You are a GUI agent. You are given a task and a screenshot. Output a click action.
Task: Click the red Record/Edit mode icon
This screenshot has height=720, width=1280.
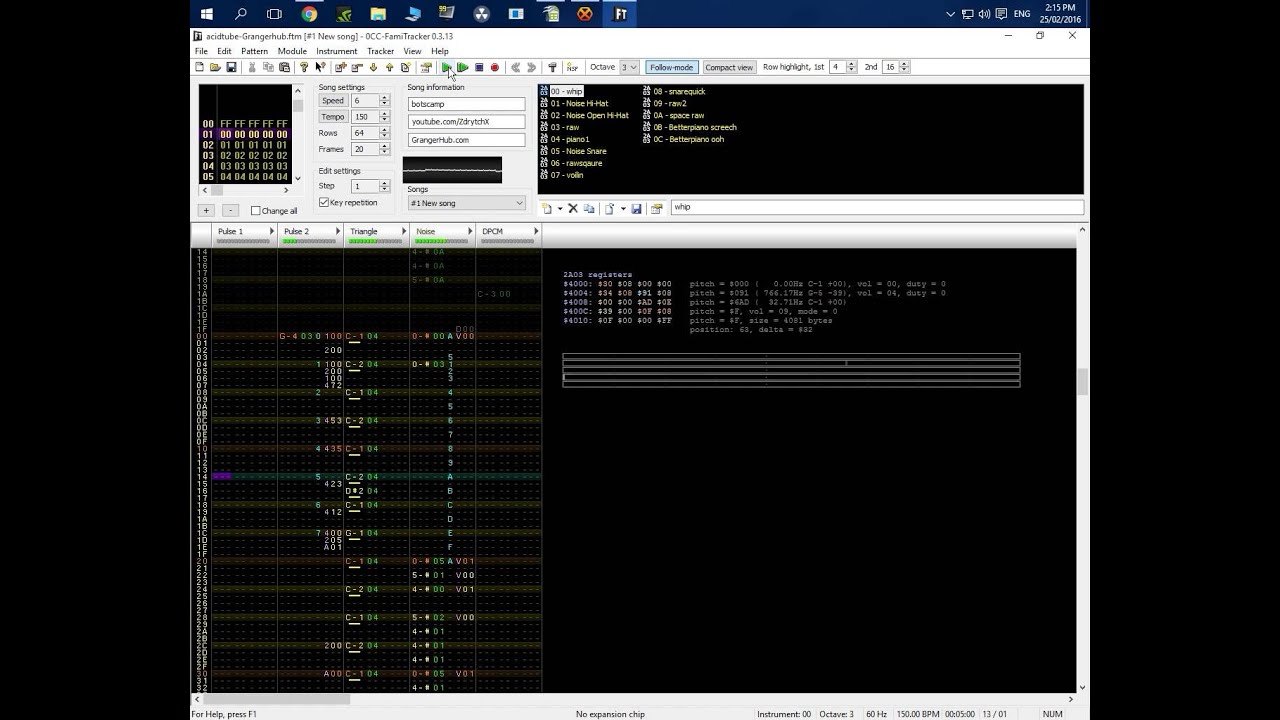(x=494, y=67)
